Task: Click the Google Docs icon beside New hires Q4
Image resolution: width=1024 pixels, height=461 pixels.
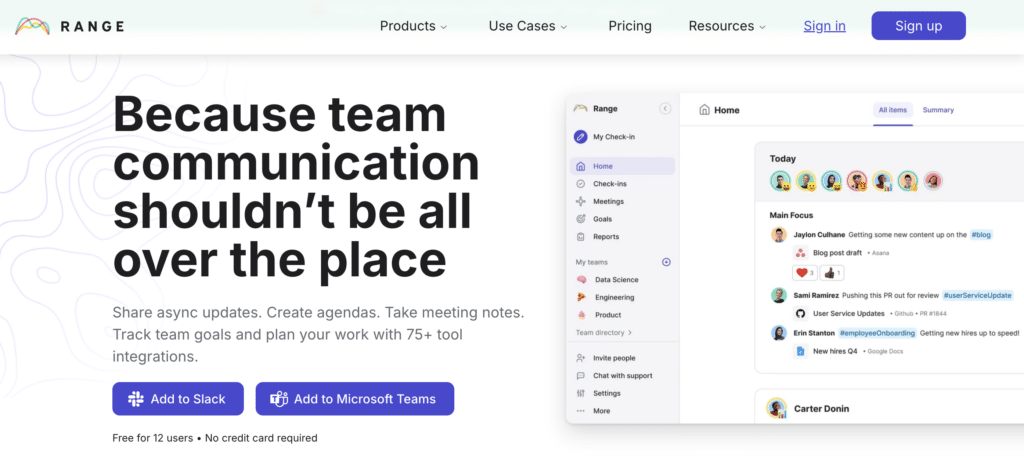Action: pyautogui.click(x=801, y=351)
